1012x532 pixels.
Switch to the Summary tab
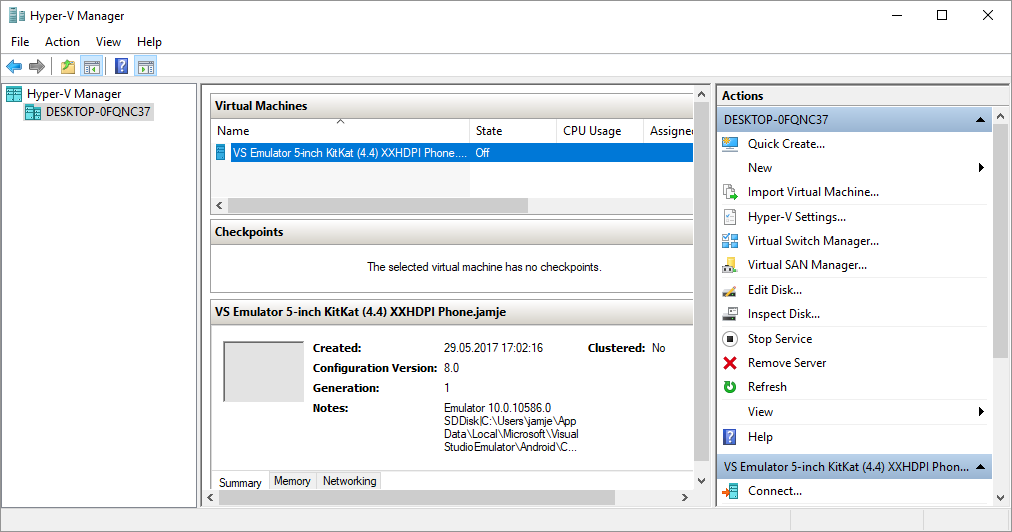[240, 482]
